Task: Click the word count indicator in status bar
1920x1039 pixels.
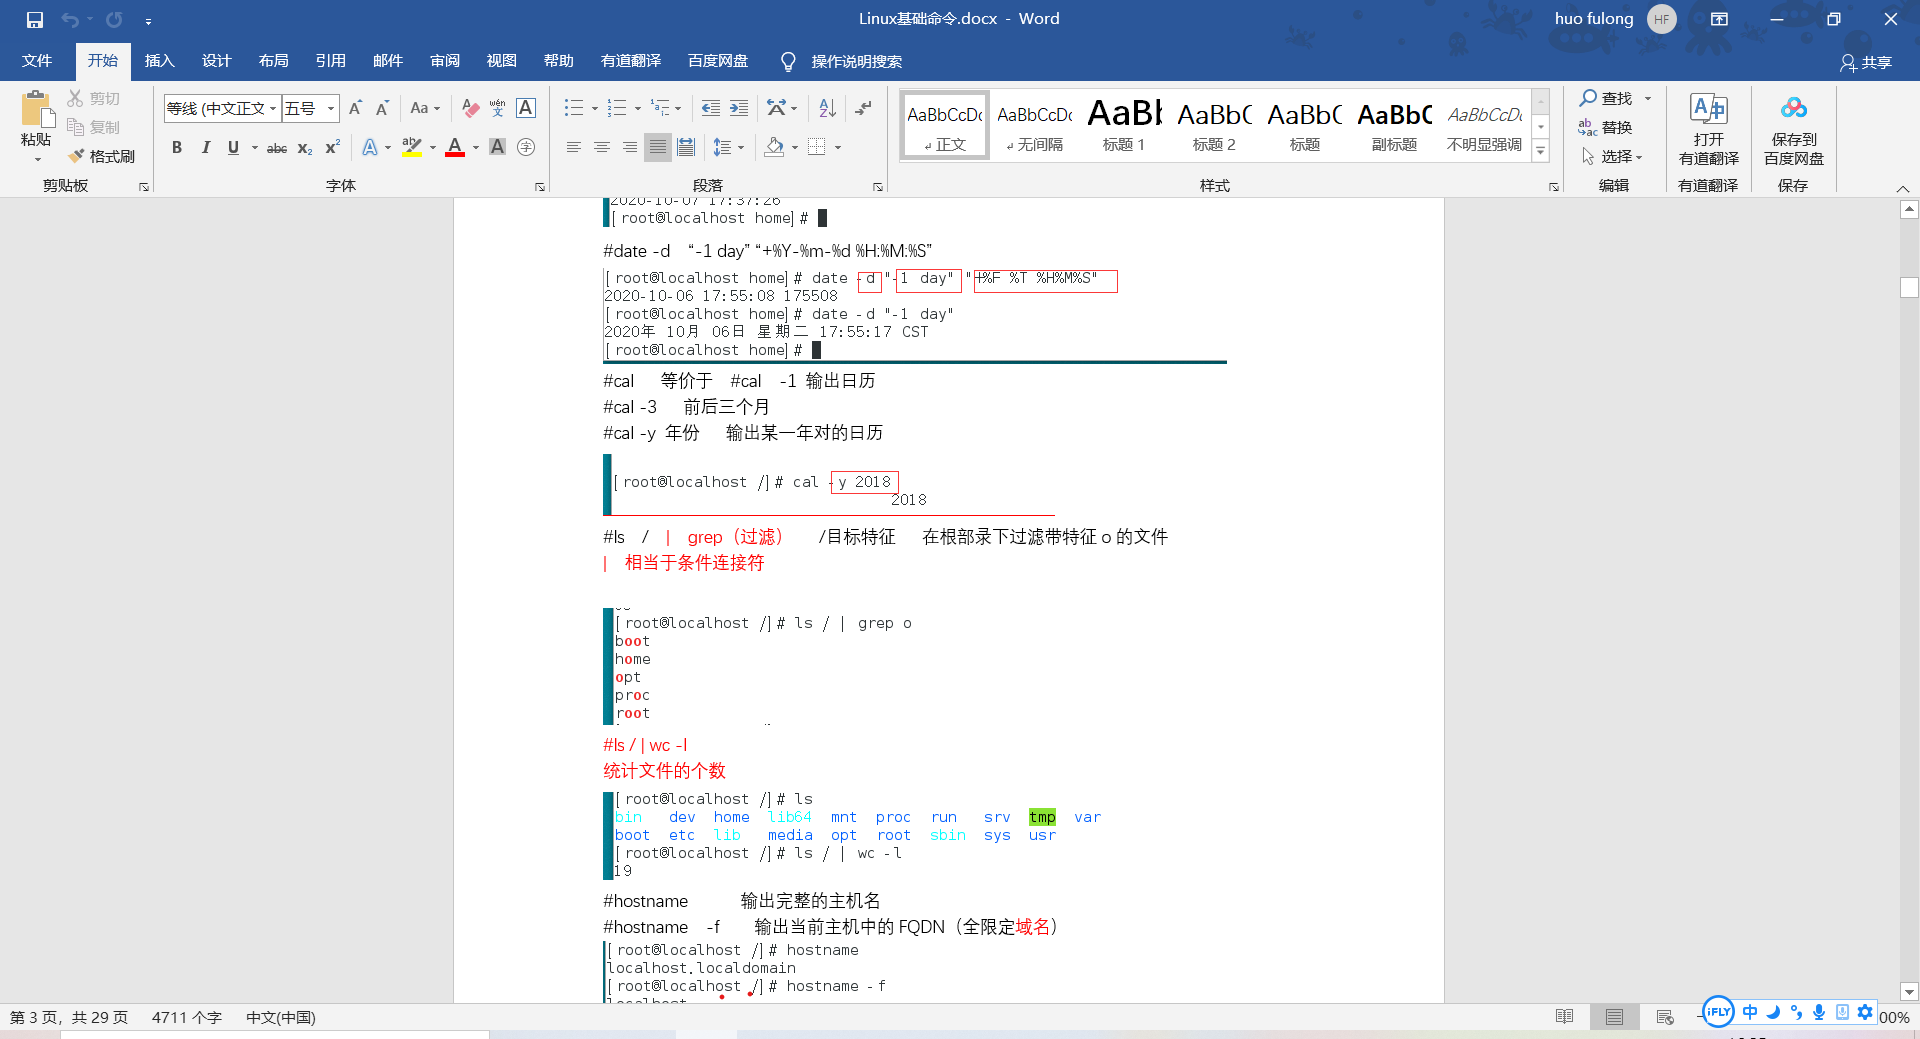Action: (186, 1017)
